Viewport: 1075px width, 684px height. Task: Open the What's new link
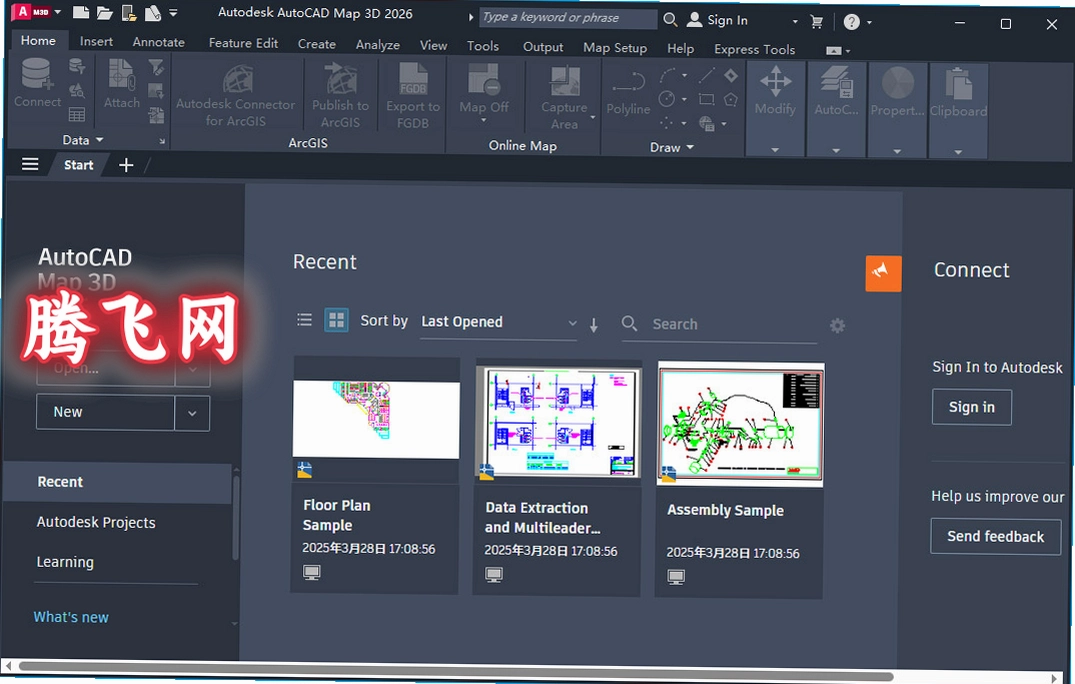point(71,617)
